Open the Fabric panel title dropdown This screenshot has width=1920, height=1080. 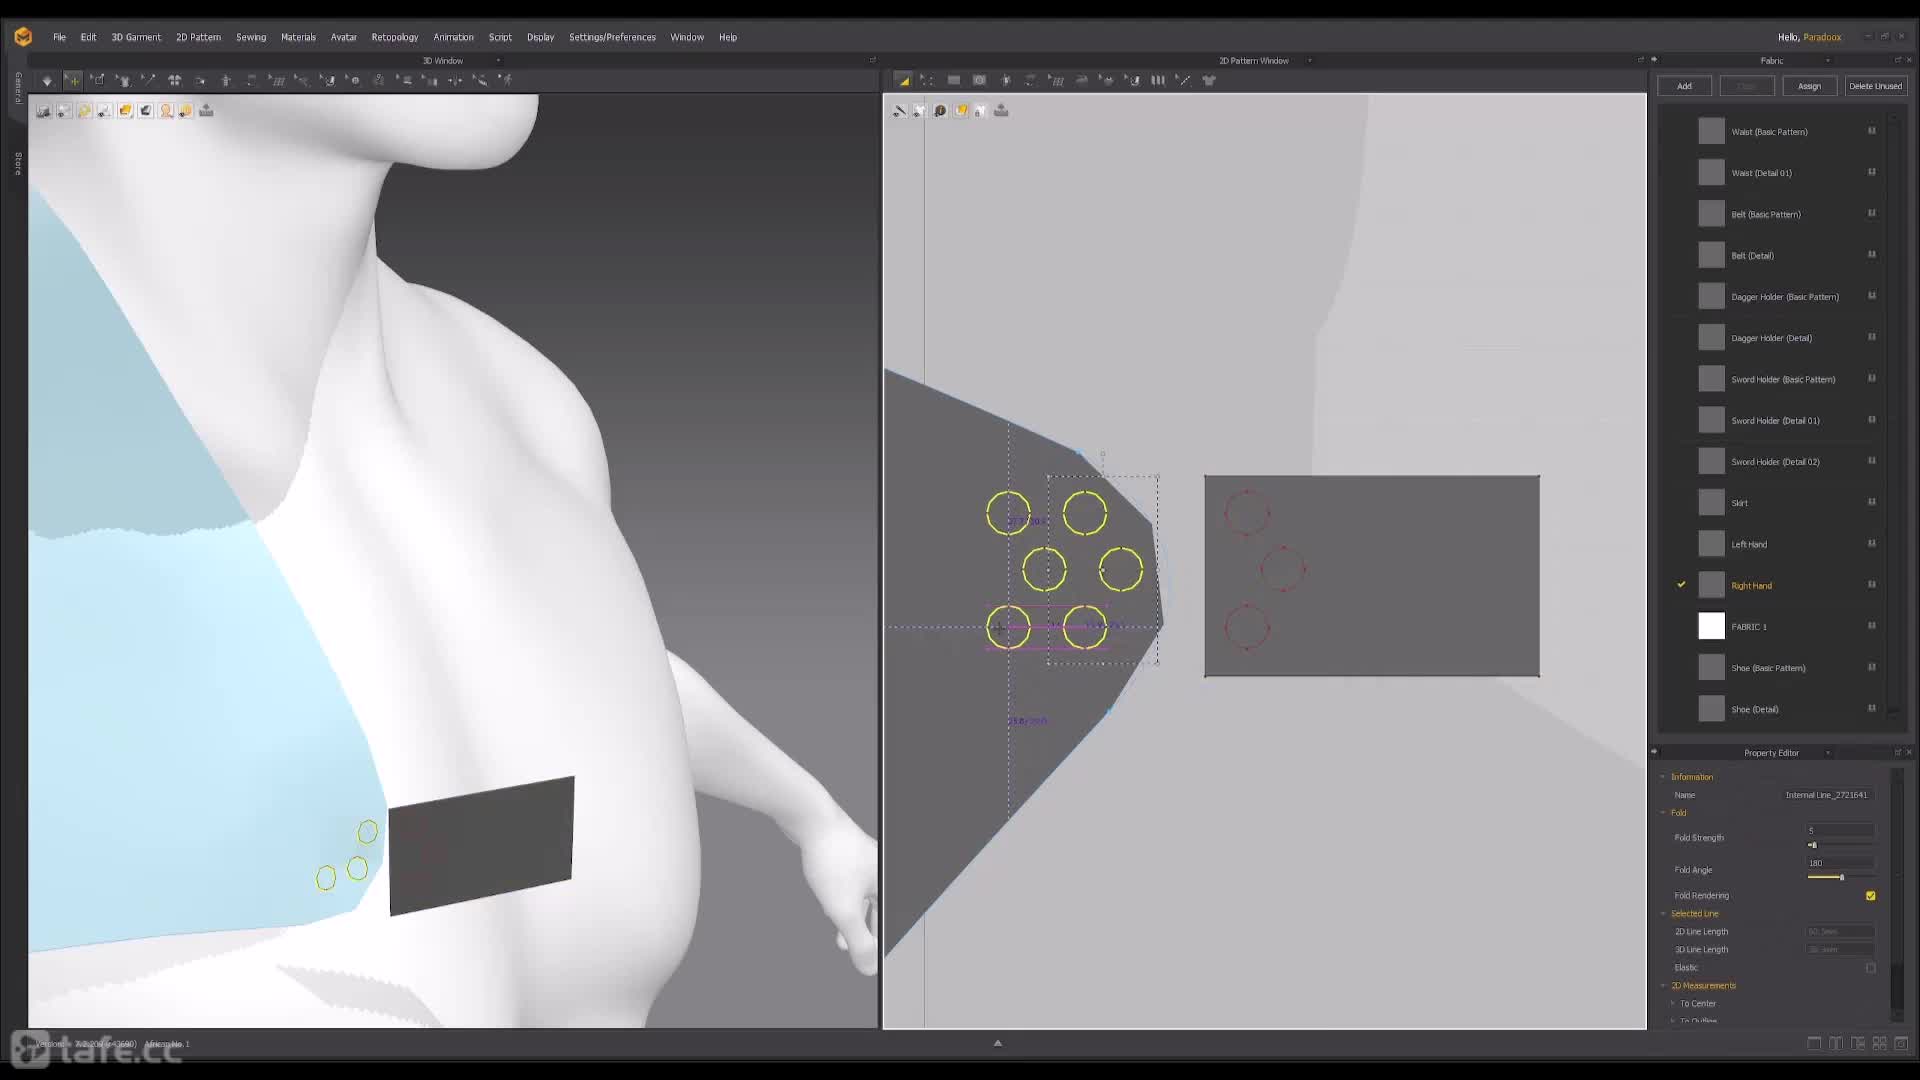pos(1827,61)
